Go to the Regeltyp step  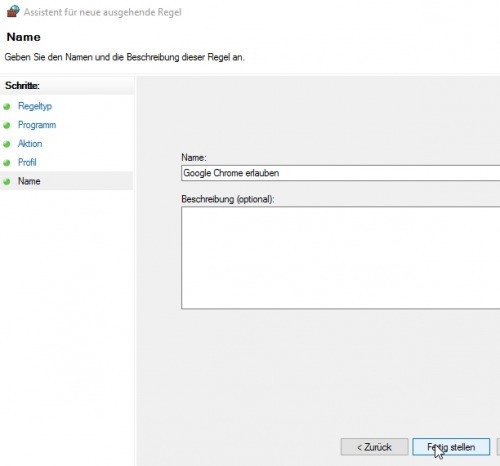click(35, 106)
